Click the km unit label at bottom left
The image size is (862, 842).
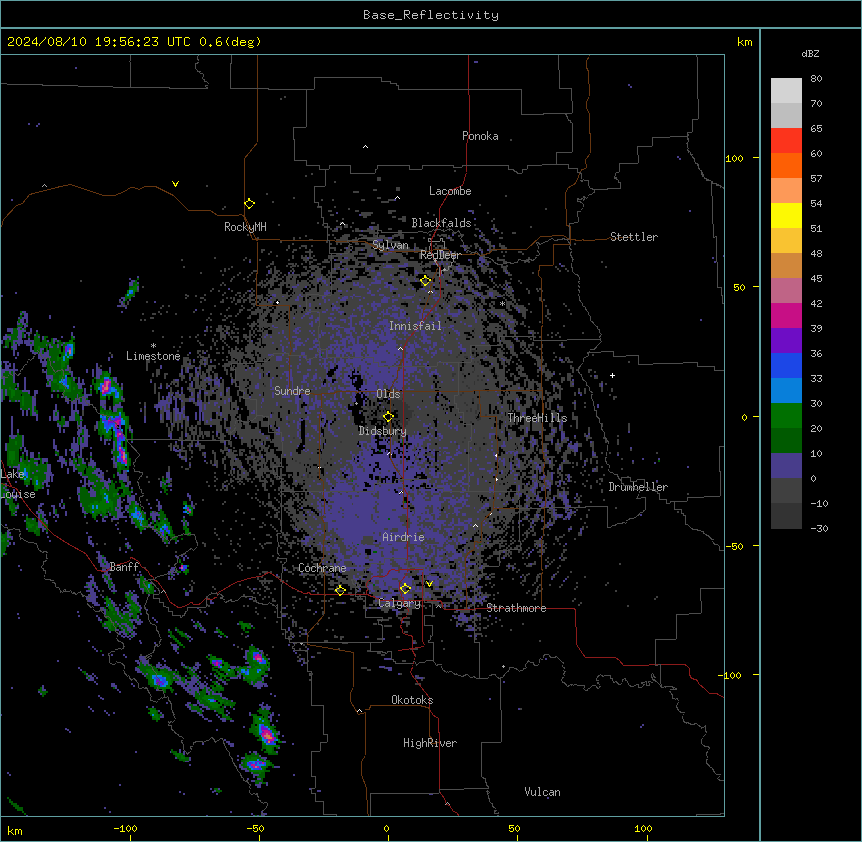coord(15,830)
